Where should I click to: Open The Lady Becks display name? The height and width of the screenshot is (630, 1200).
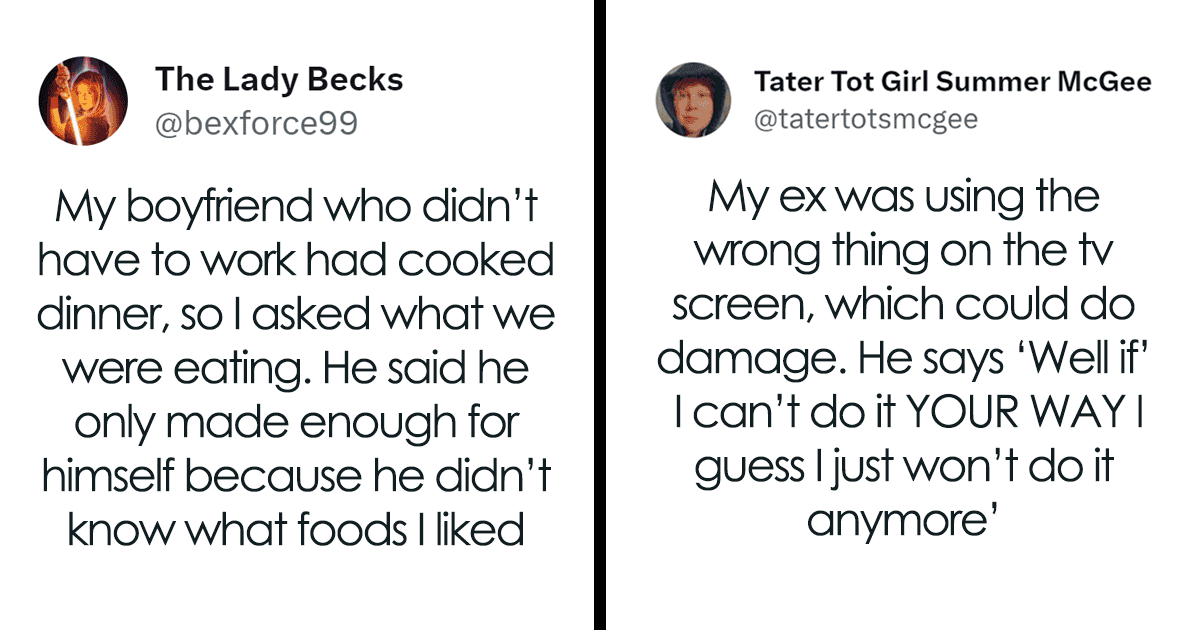280,79
